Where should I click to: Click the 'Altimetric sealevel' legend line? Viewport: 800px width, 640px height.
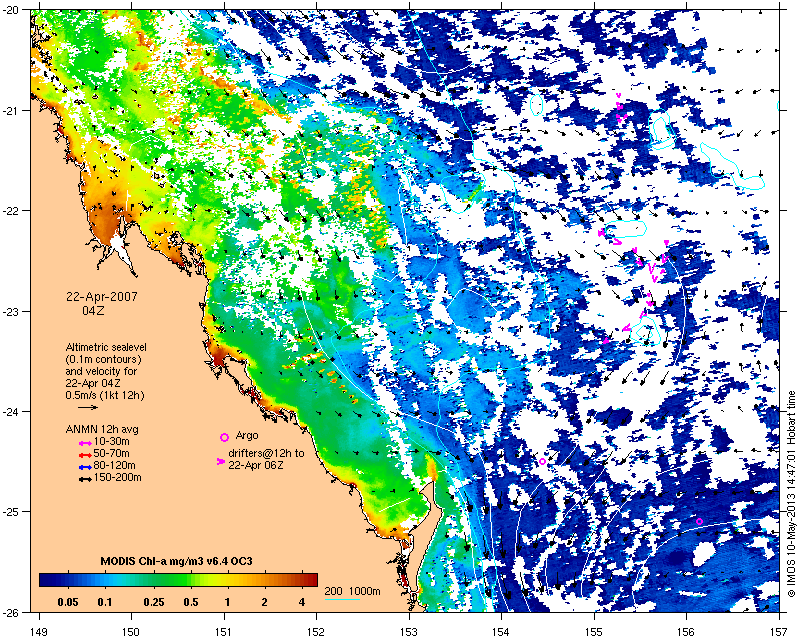click(x=106, y=348)
